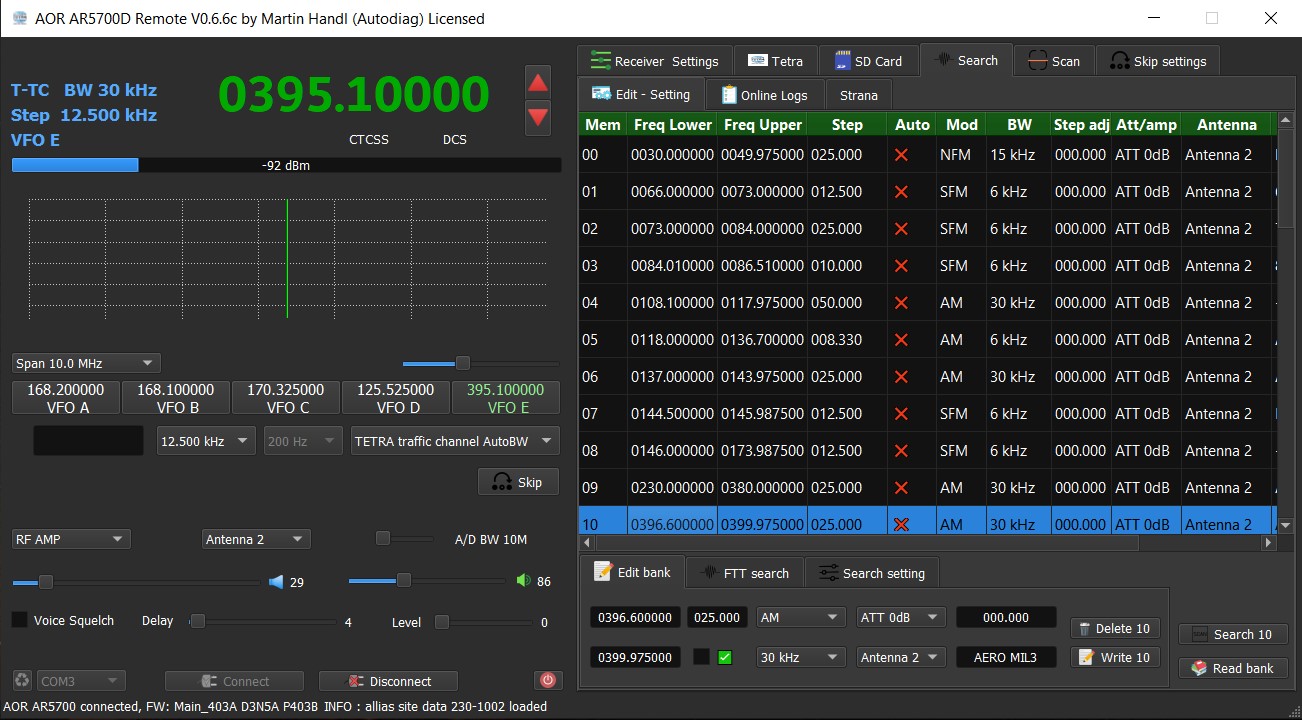The height and width of the screenshot is (720, 1302).
Task: Toggle Auto red X for bank 09
Action: tap(901, 488)
